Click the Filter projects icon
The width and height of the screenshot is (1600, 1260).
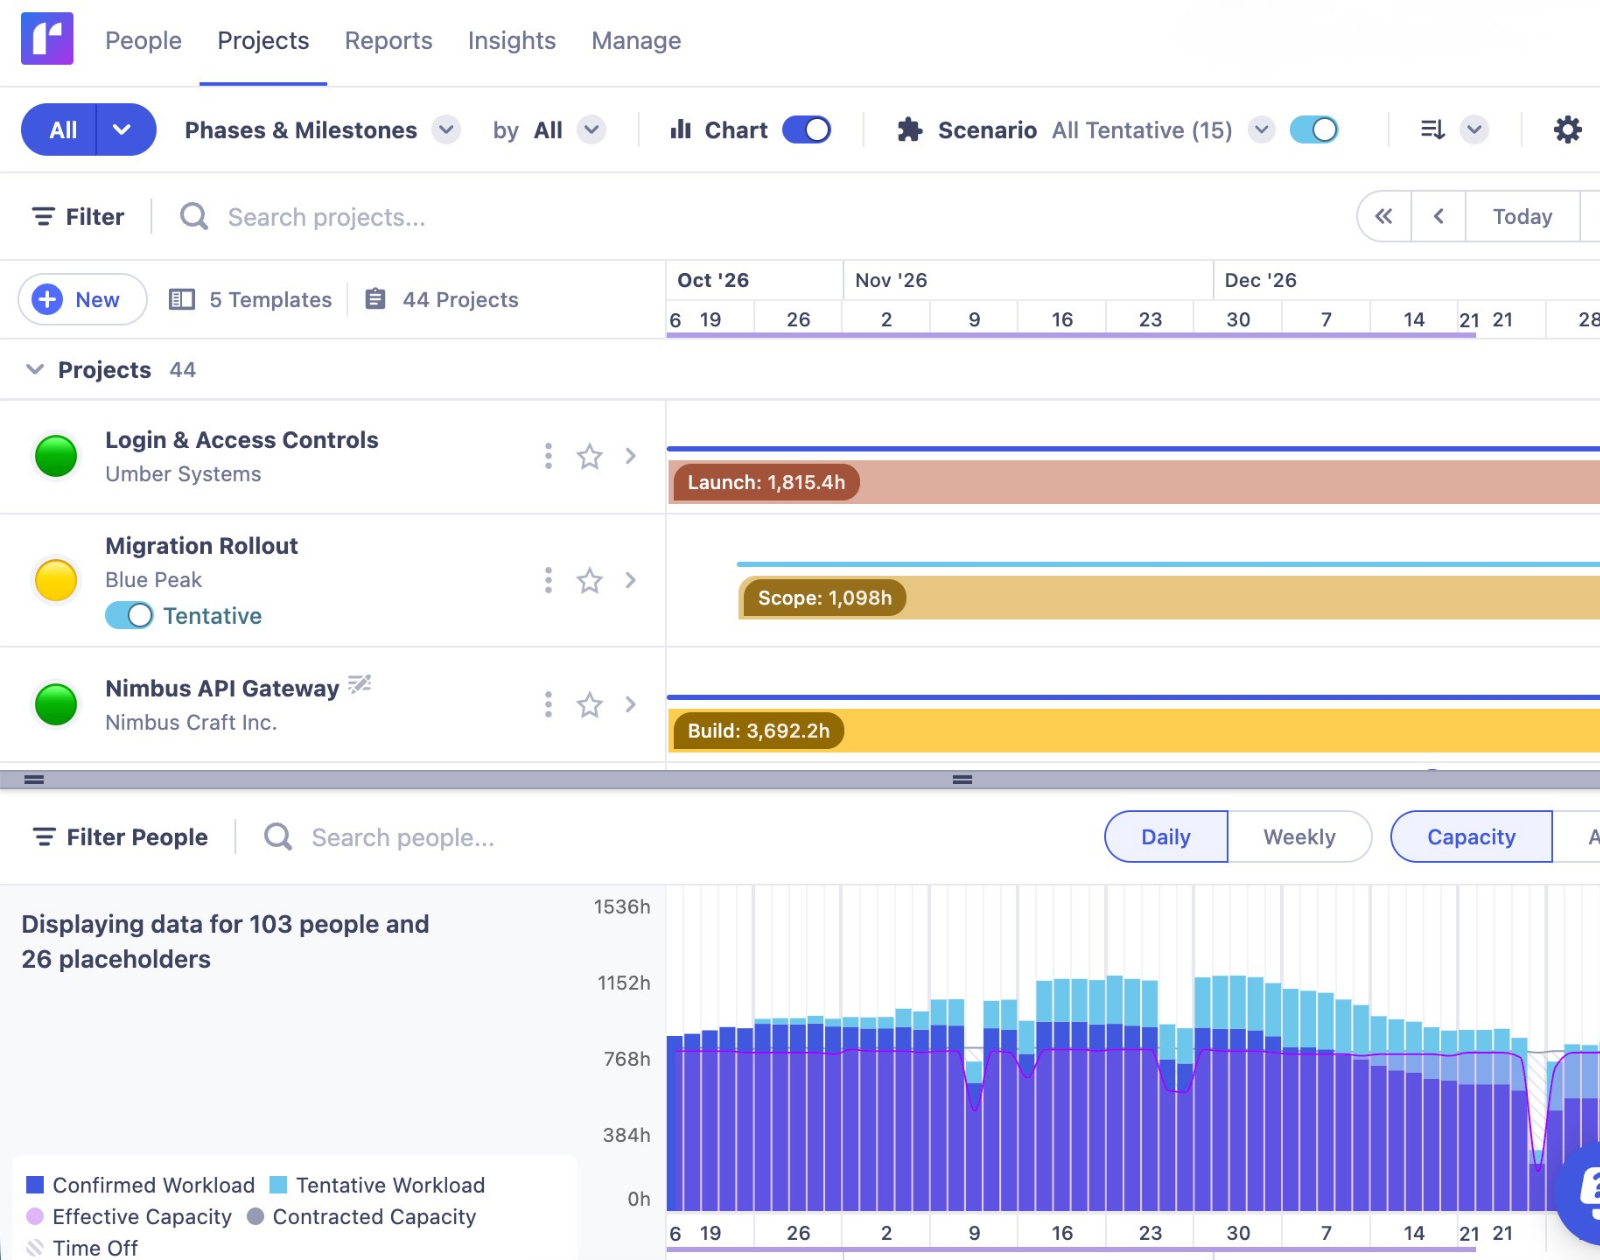pos(43,217)
